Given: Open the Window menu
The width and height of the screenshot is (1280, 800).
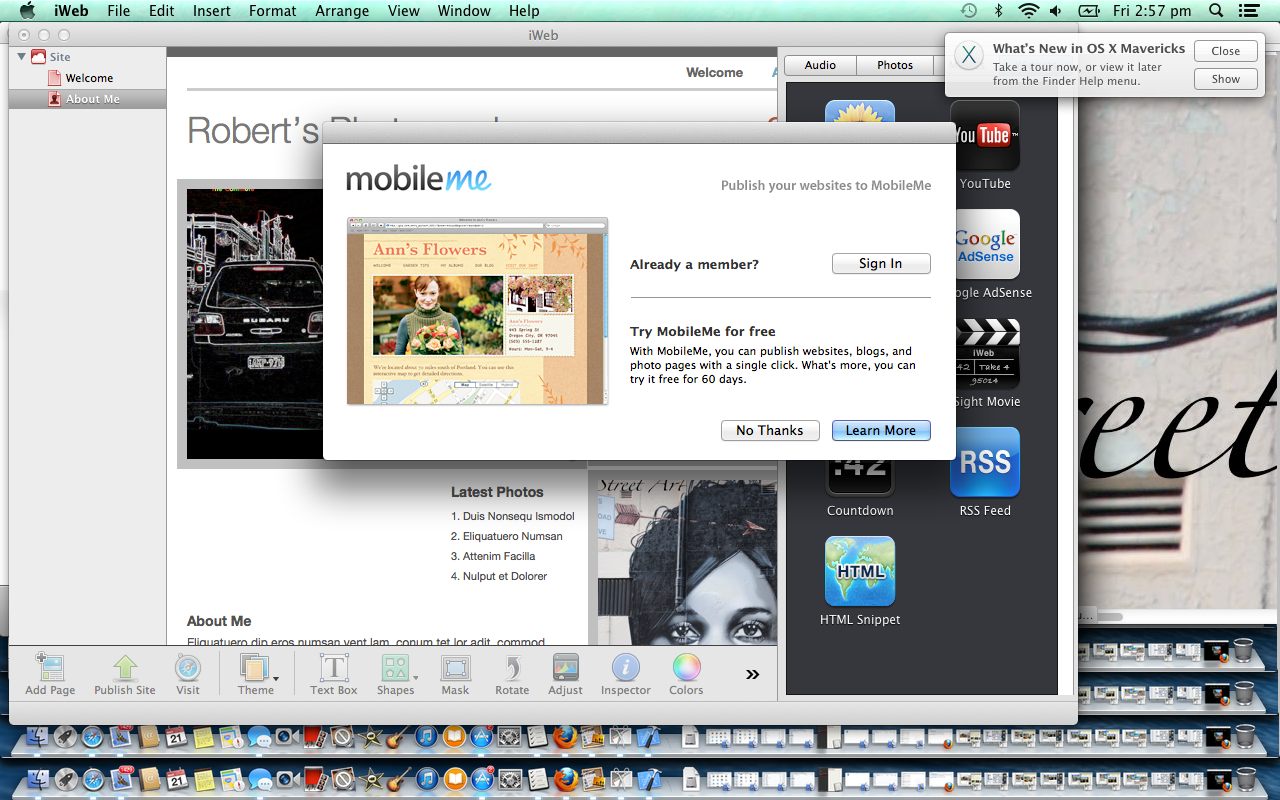Looking at the screenshot, I should coord(464,11).
